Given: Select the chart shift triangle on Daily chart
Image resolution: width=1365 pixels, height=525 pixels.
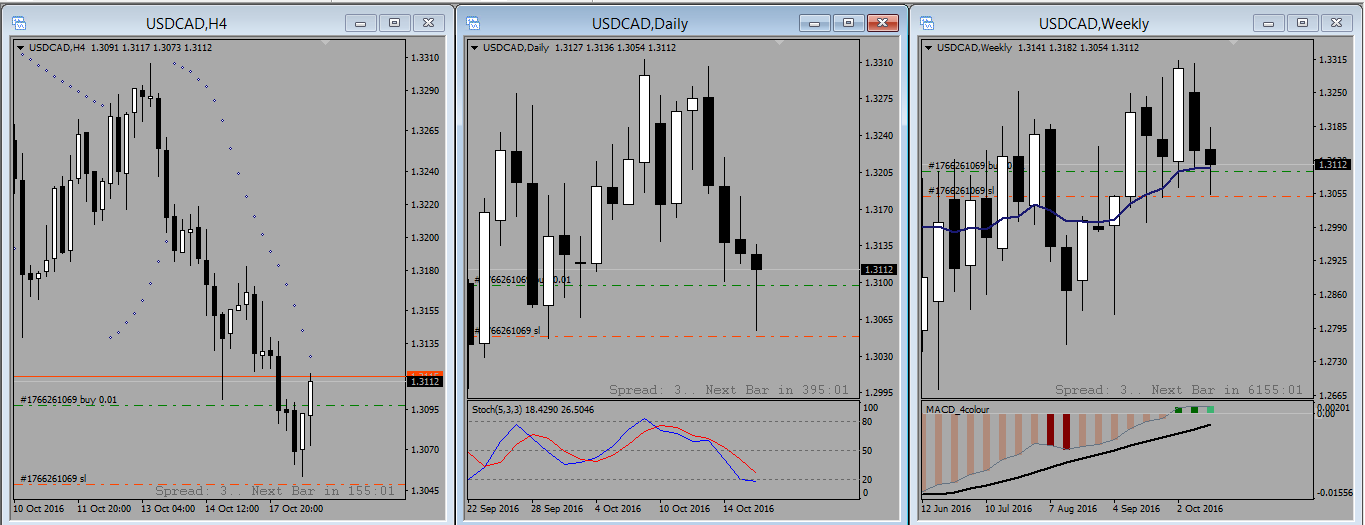Looking at the screenshot, I should (x=779, y=43).
